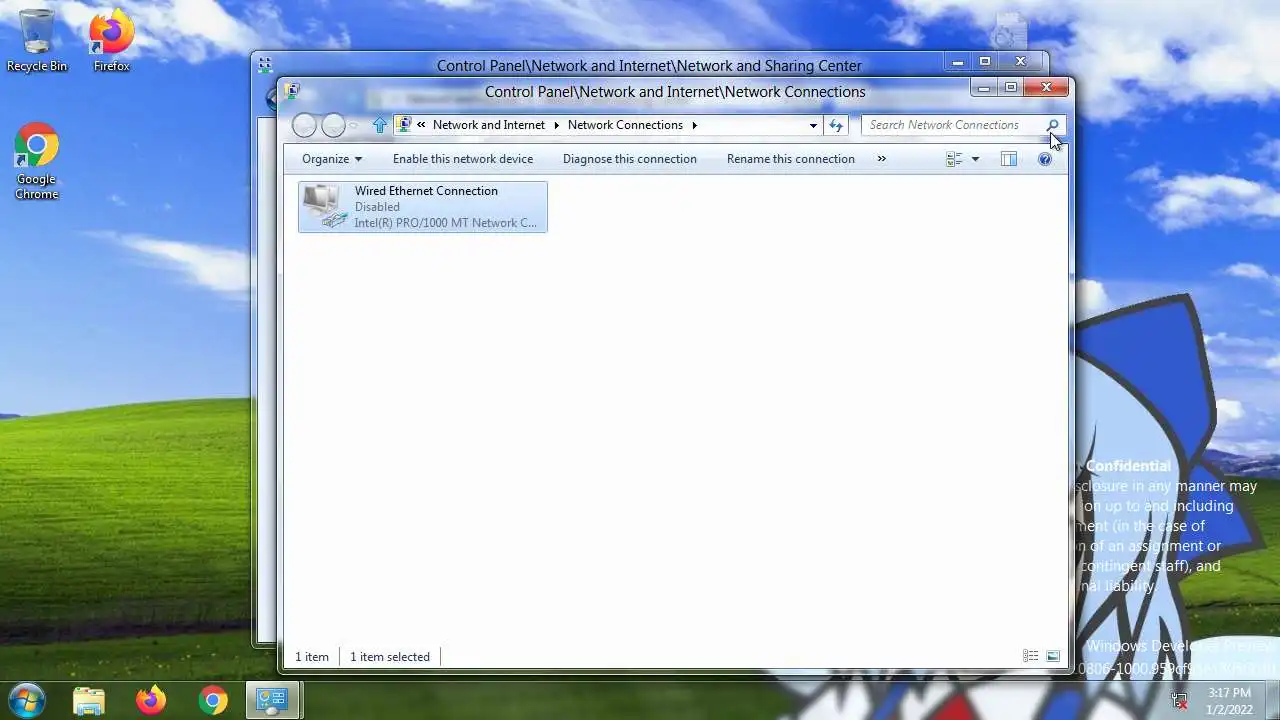Click the '1 item' status text
Screen dimensions: 1280x720
coord(312,657)
